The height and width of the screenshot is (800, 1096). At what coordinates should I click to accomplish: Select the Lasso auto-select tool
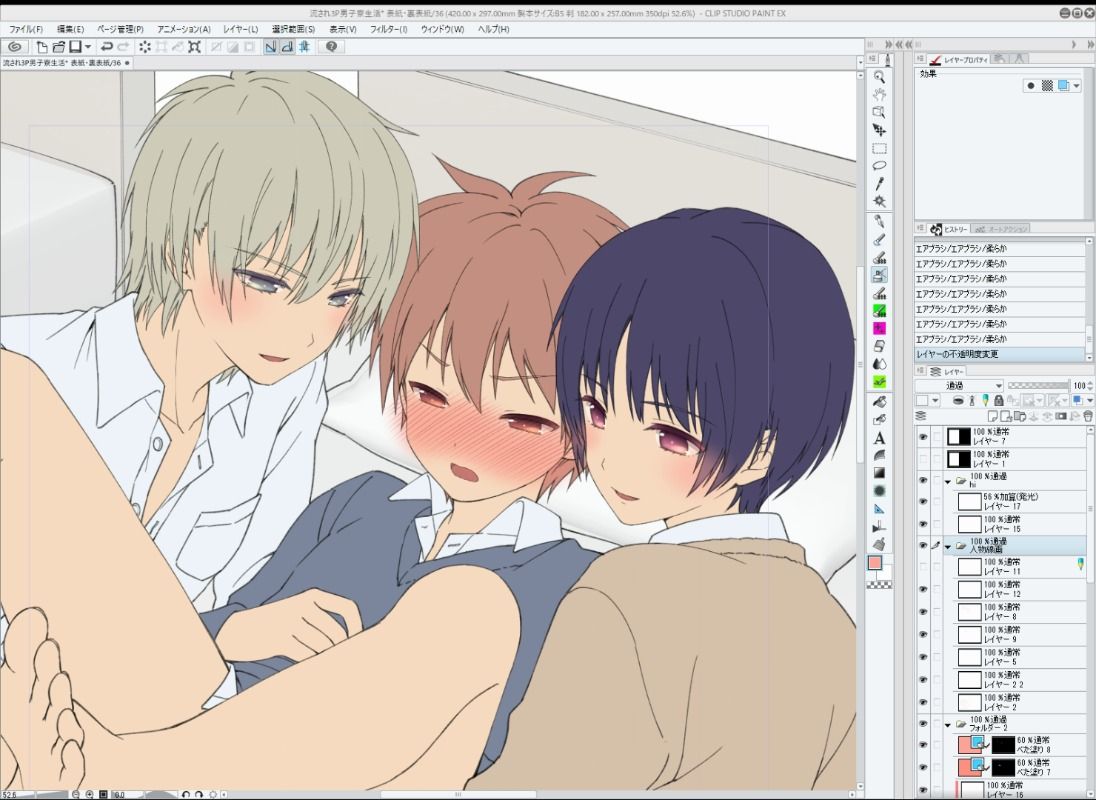879,166
